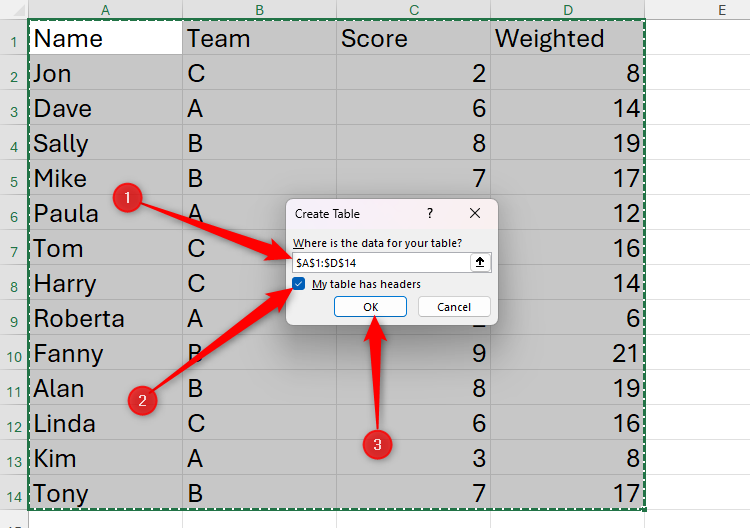The image size is (750, 528).
Task: Toggle the My table has headers checkbox
Action: click(299, 284)
